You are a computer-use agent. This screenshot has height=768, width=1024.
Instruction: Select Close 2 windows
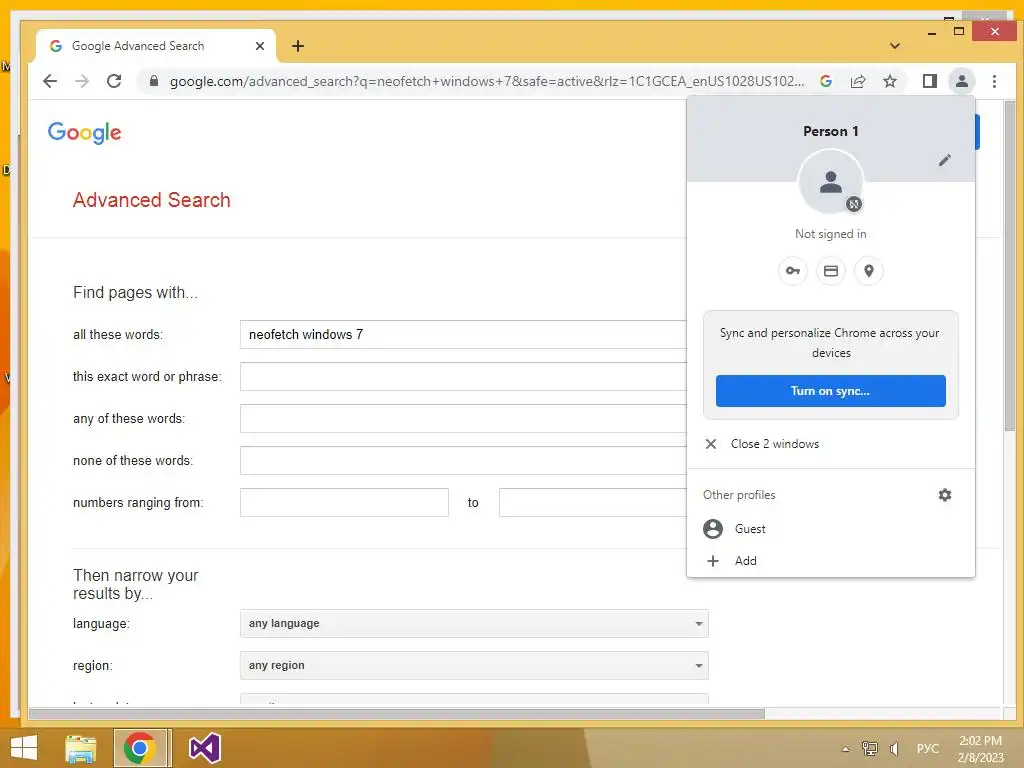[831, 444]
